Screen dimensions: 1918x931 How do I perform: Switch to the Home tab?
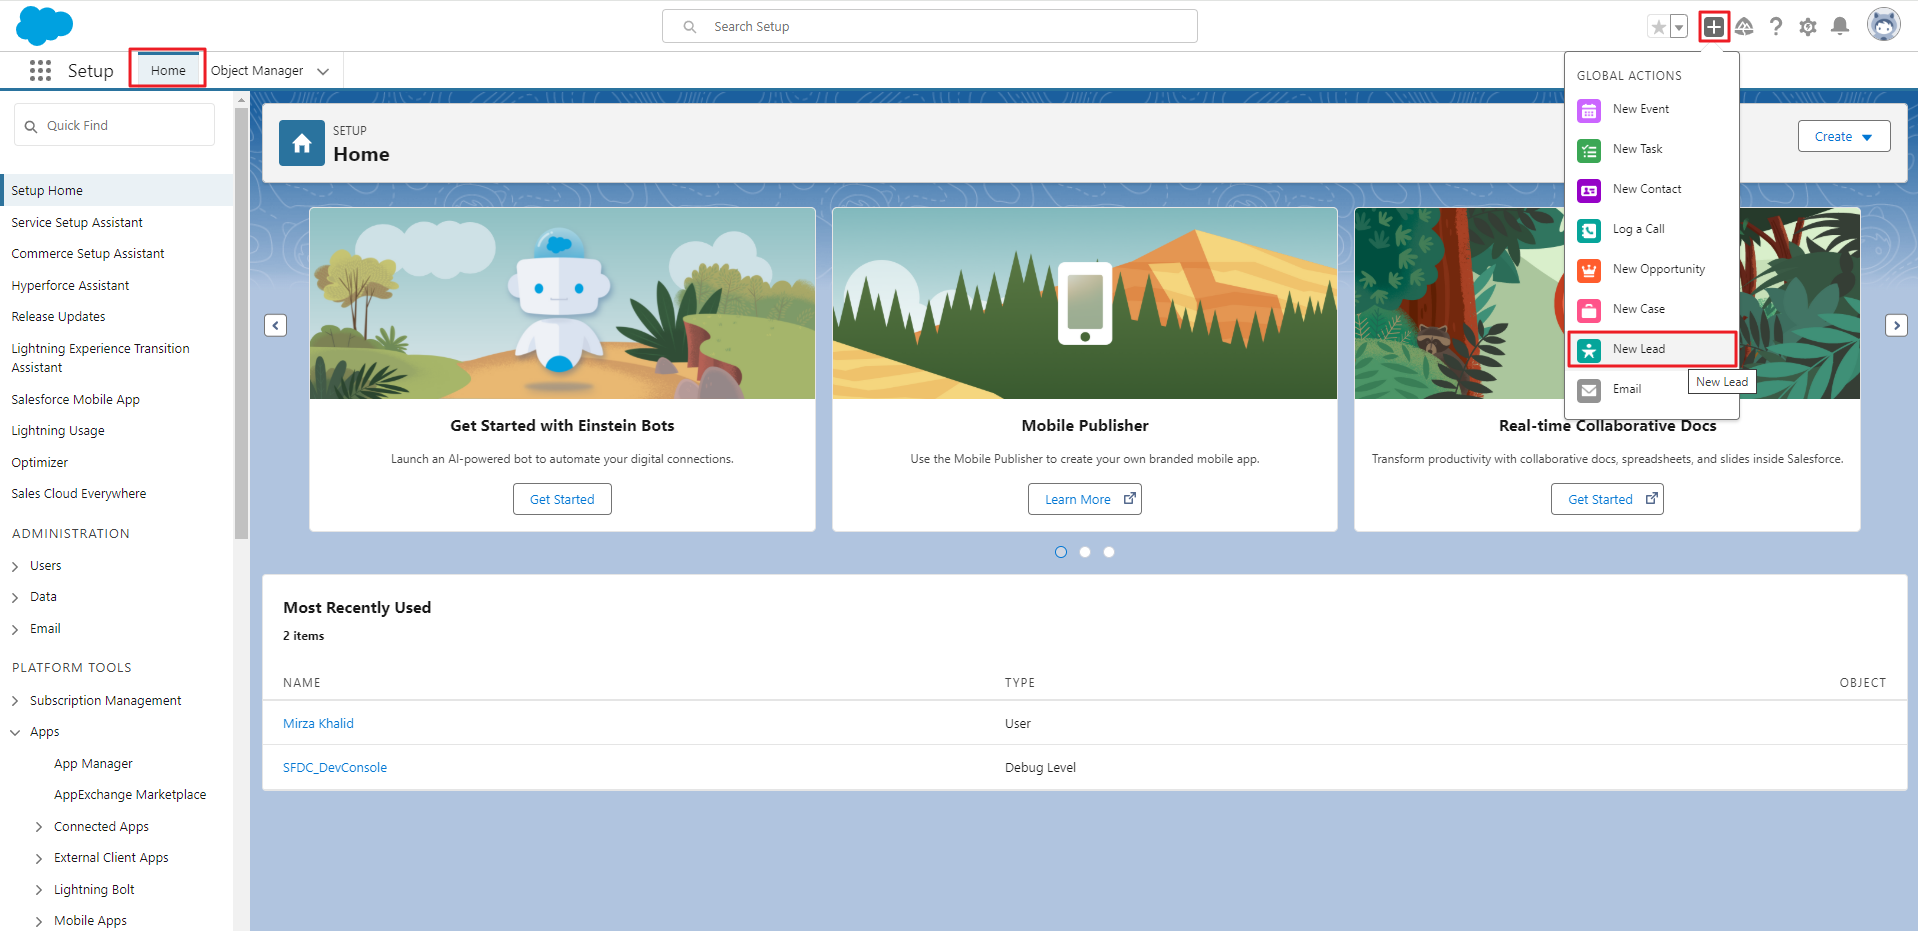pyautogui.click(x=168, y=70)
